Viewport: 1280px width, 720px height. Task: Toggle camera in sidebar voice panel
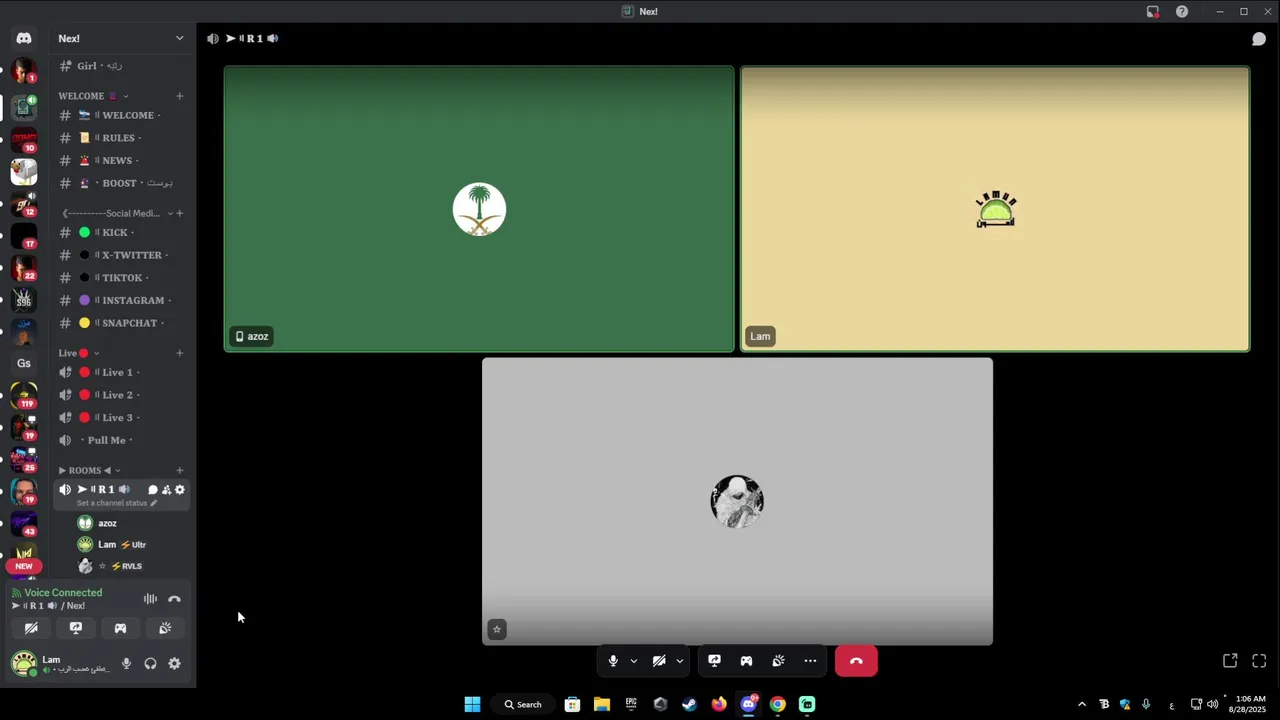pos(31,628)
